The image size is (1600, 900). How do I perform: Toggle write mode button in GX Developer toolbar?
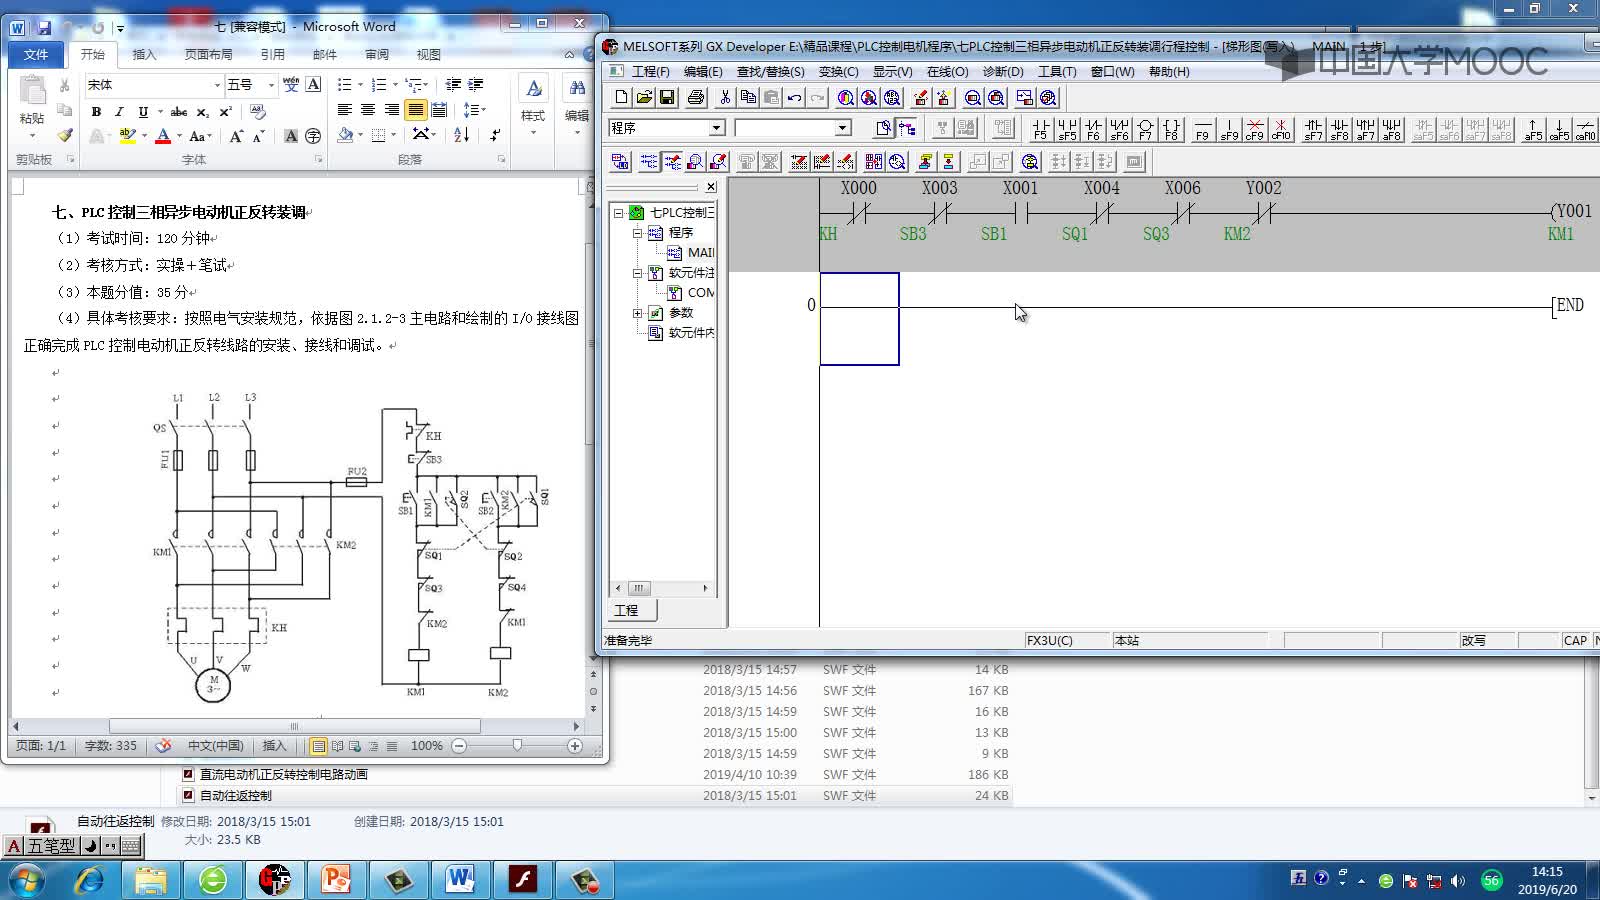click(x=672, y=161)
